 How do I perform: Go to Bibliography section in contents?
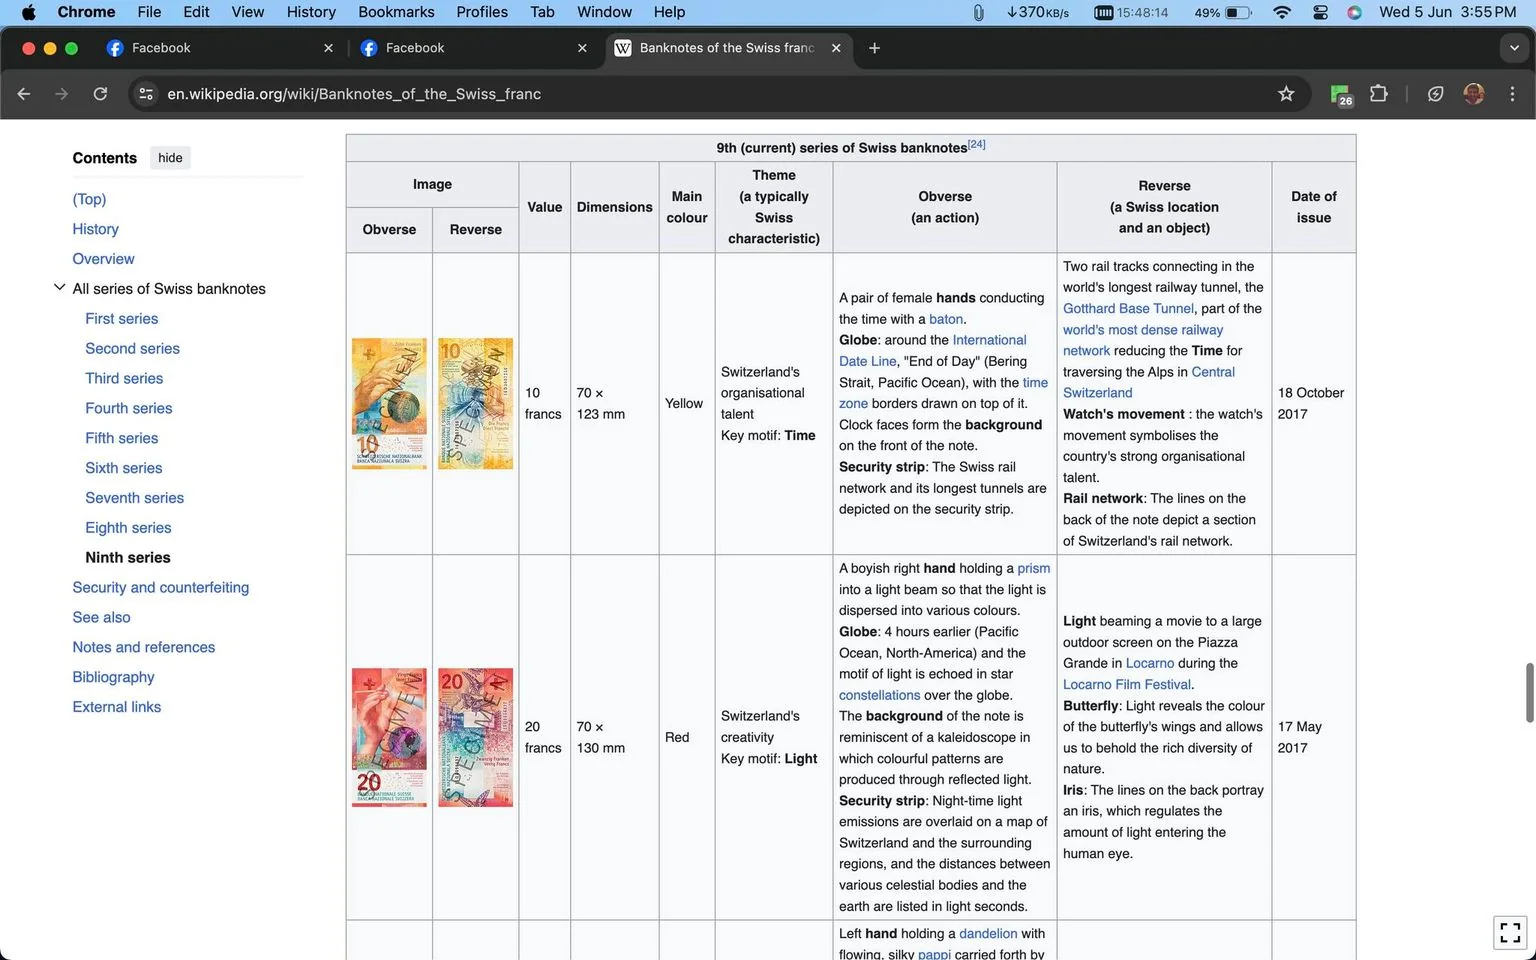point(113,677)
